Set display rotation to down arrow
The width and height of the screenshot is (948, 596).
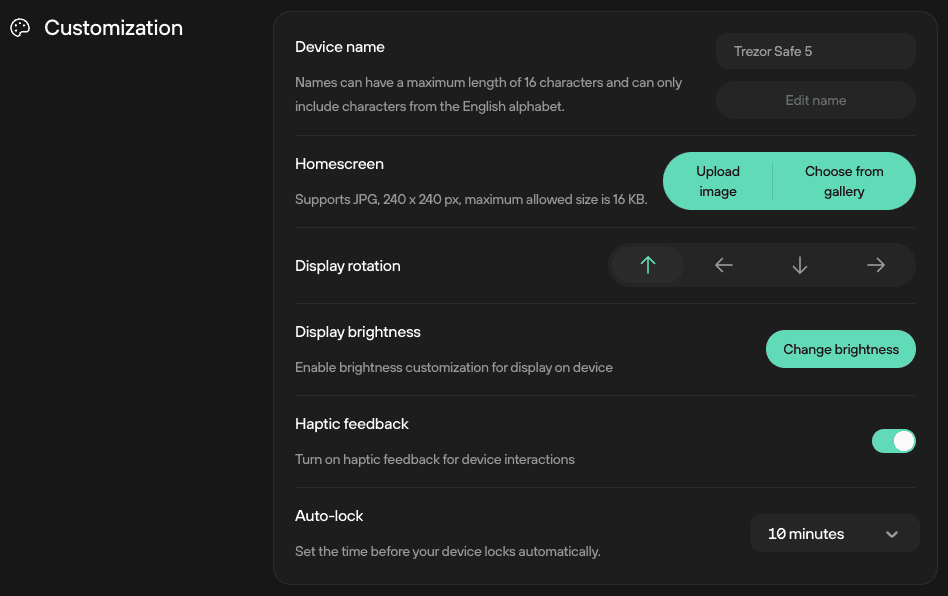[x=800, y=265]
